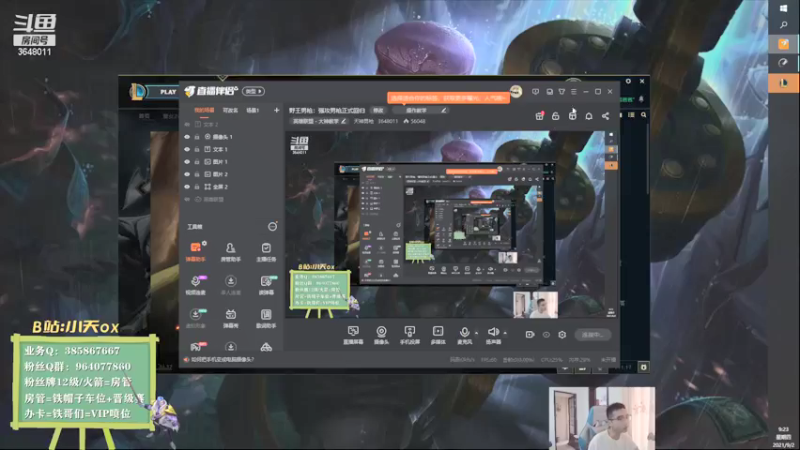Show the hidden 文本 2 source
The height and width of the screenshot is (450, 800).
pos(187,124)
